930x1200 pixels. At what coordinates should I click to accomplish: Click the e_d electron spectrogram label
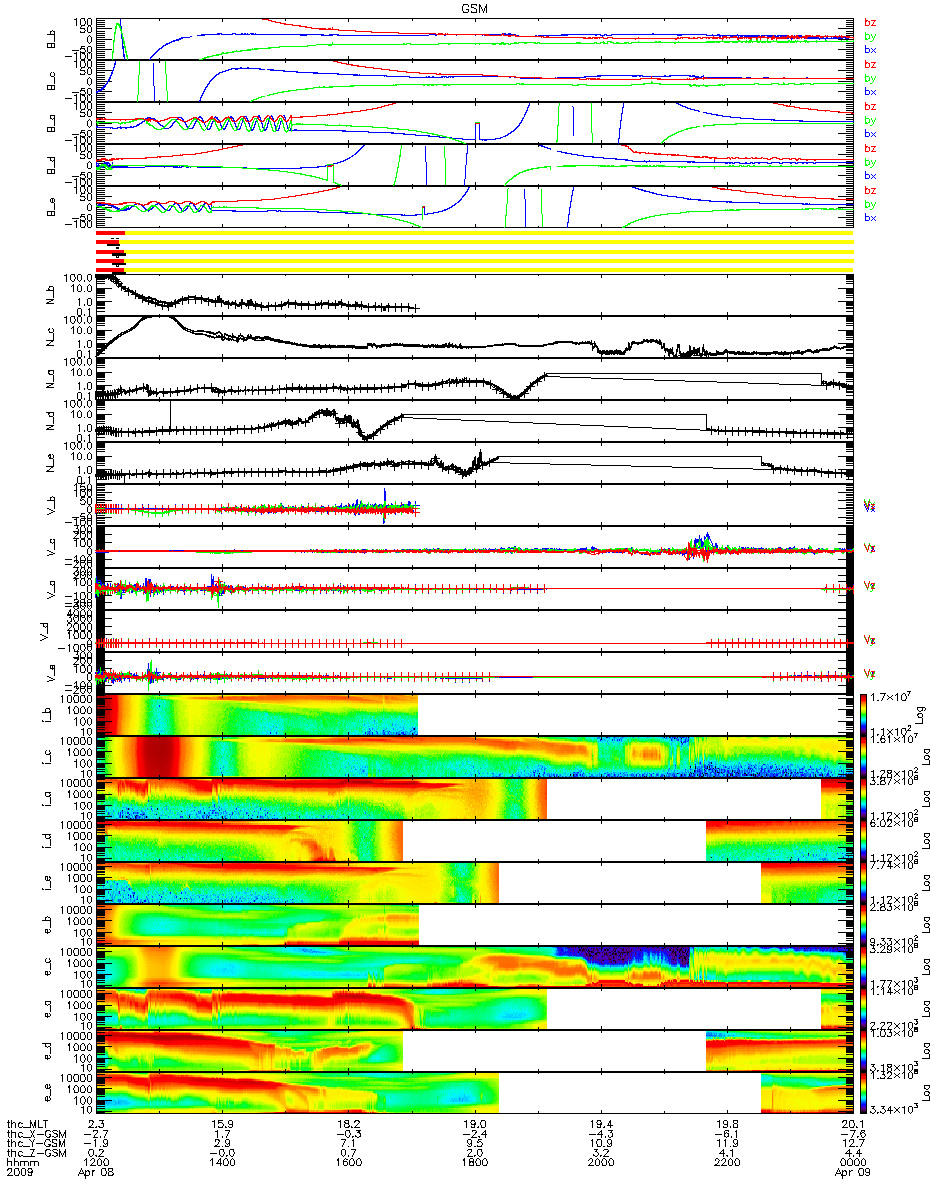coord(50,1049)
